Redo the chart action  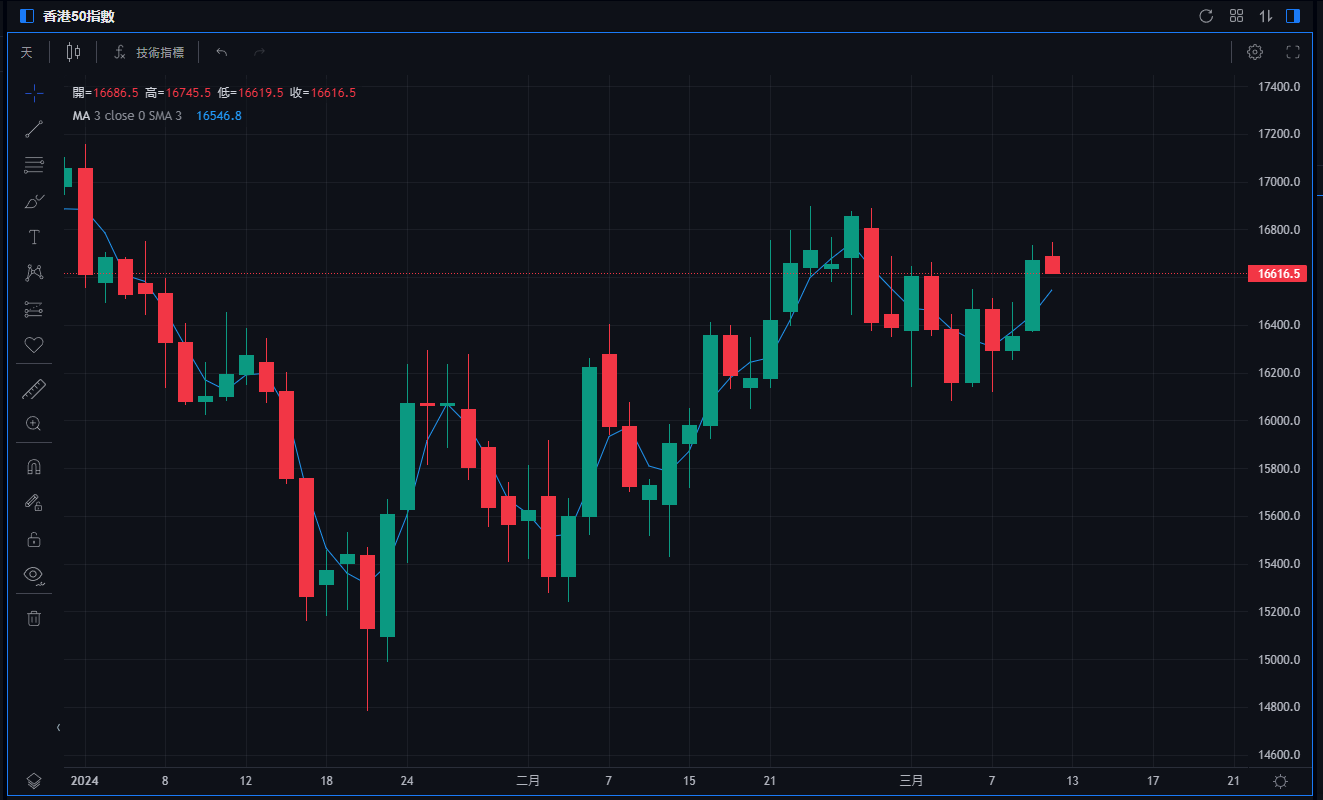(260, 52)
